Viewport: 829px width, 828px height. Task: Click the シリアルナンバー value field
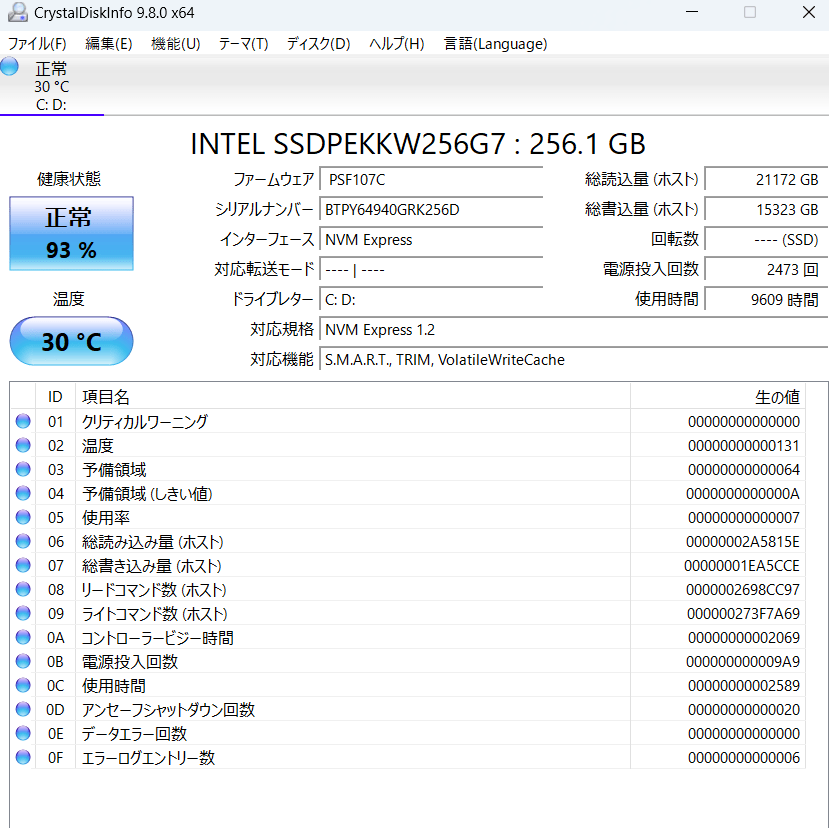[431, 210]
